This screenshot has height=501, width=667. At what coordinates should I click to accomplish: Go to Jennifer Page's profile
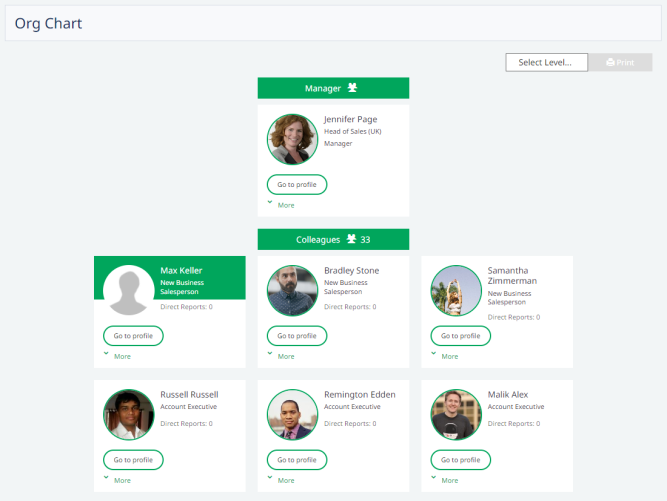point(297,184)
